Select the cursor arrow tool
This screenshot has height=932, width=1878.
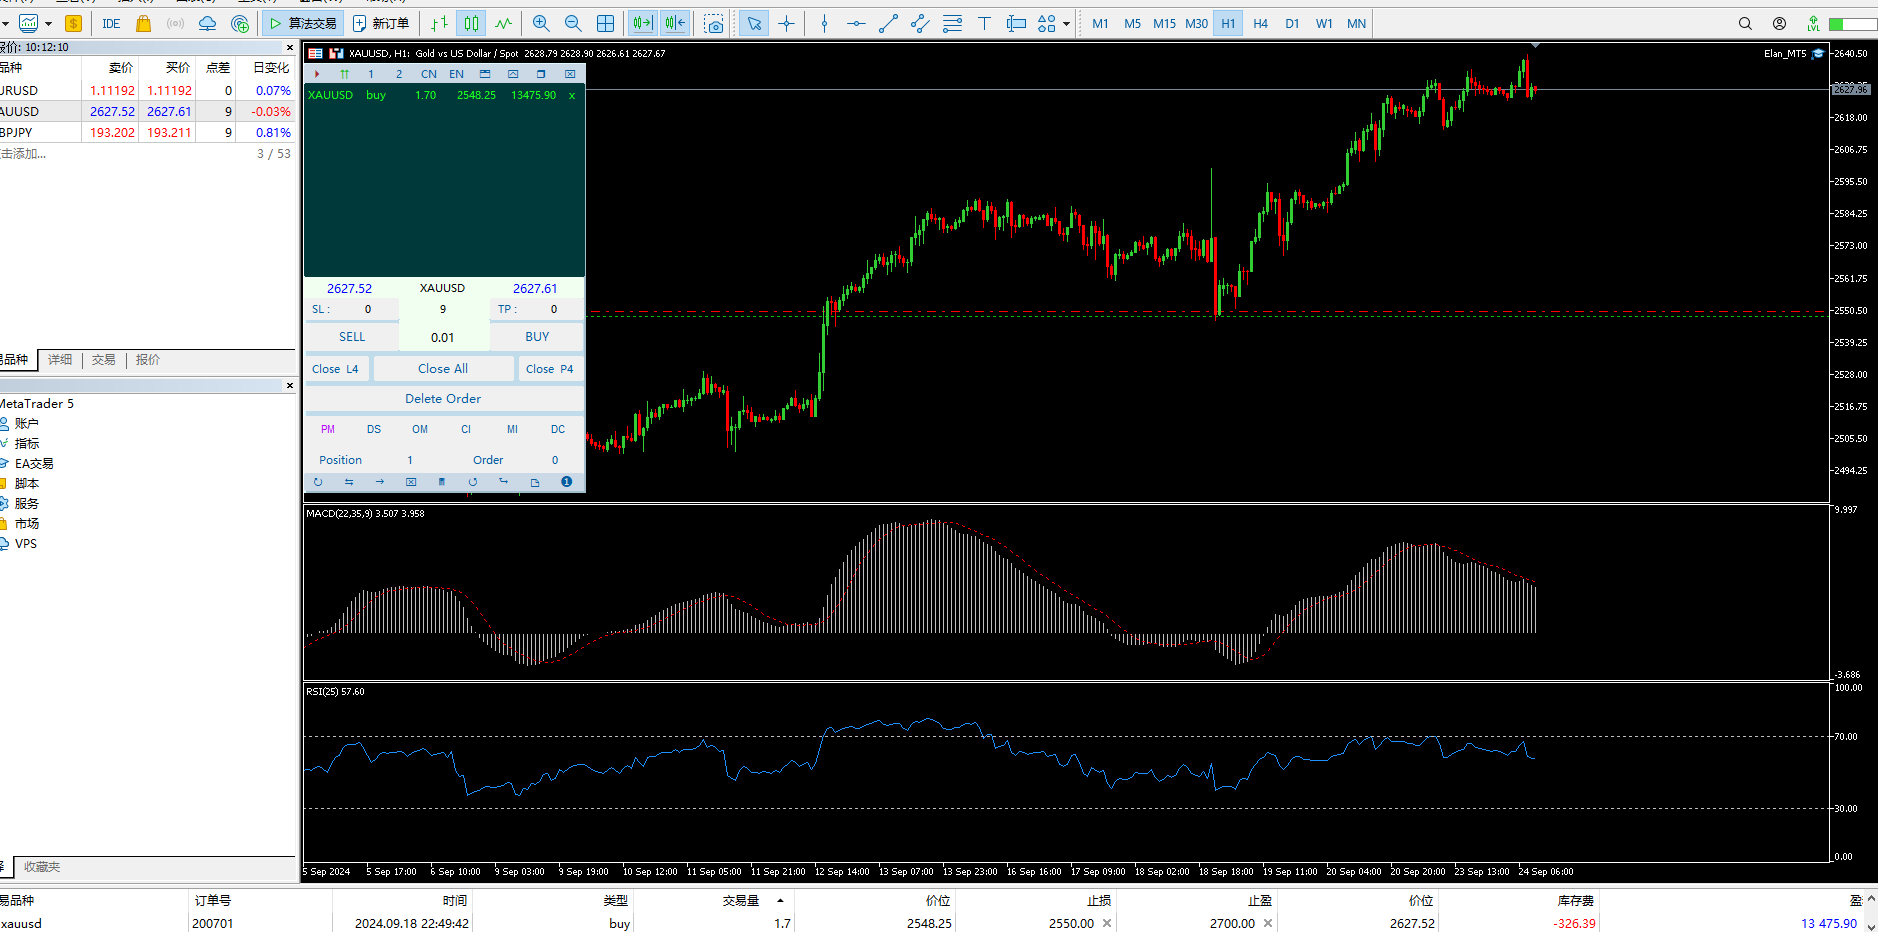[x=754, y=23]
